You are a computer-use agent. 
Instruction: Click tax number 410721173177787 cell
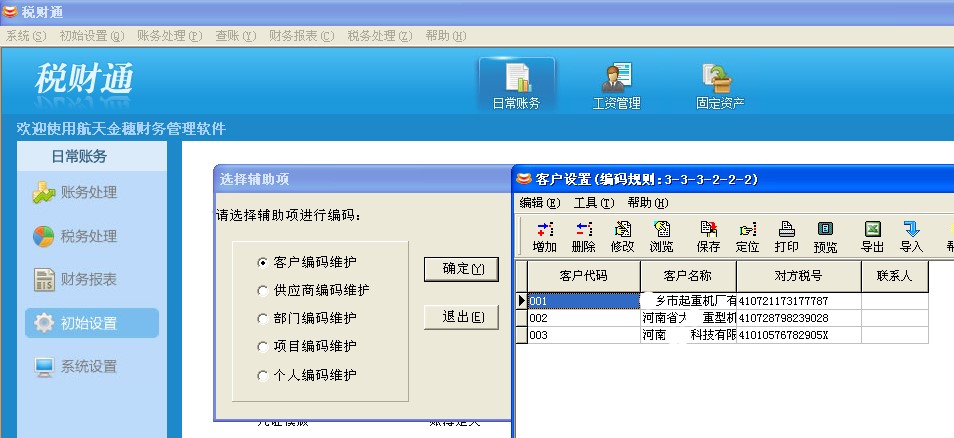(x=799, y=301)
